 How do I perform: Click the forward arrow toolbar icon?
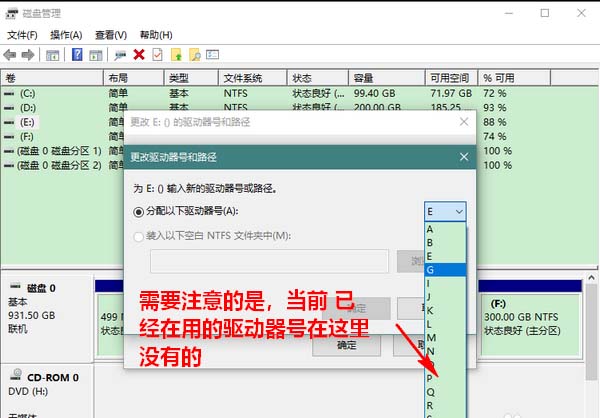click(29, 54)
